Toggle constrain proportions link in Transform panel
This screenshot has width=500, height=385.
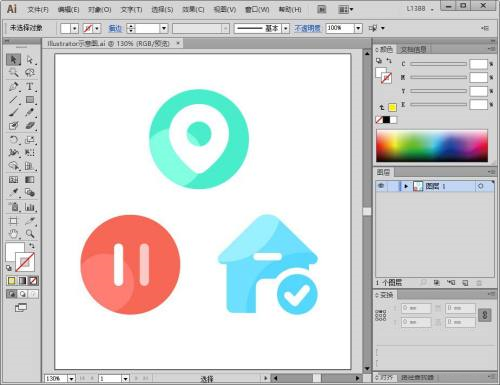485,315
